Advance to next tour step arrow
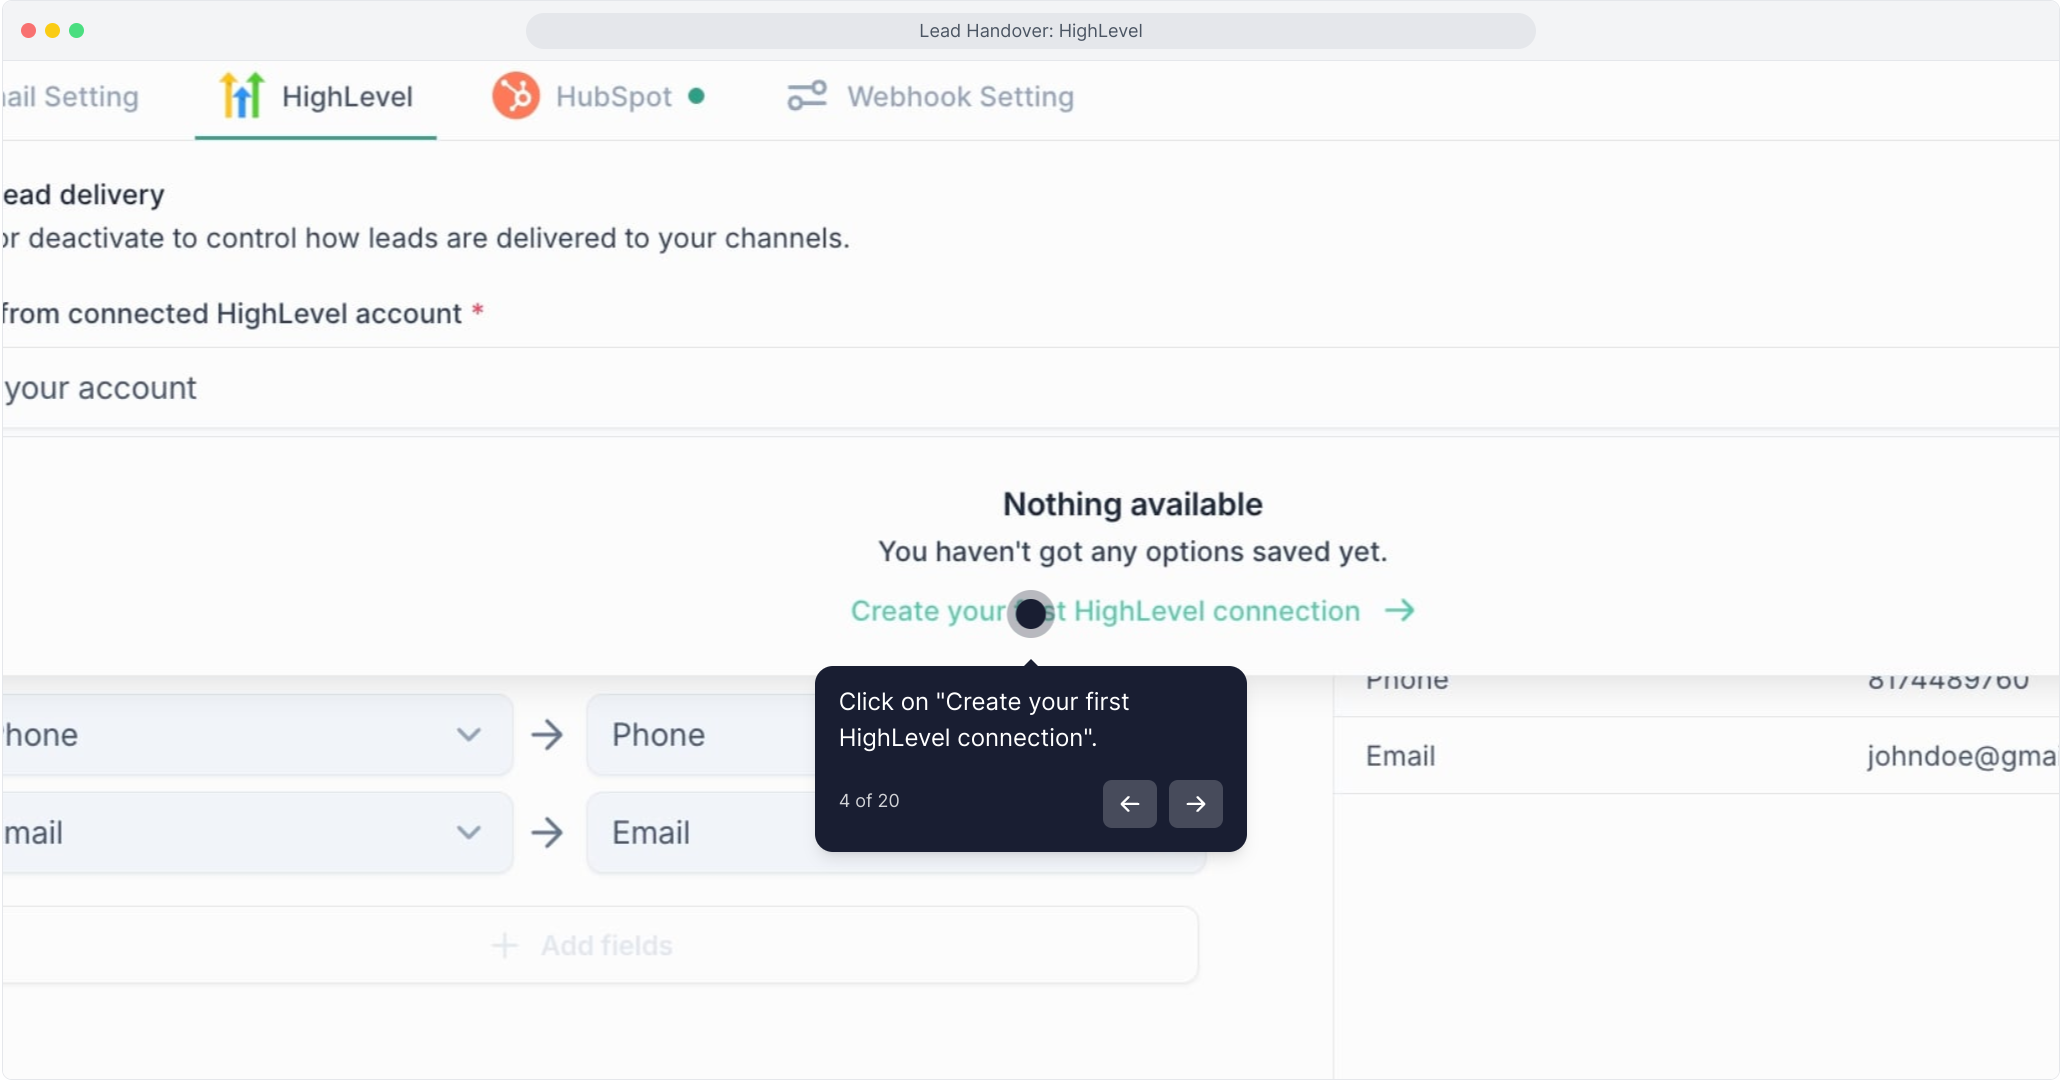Image resolution: width=2062 pixels, height=1080 pixels. pos(1195,804)
